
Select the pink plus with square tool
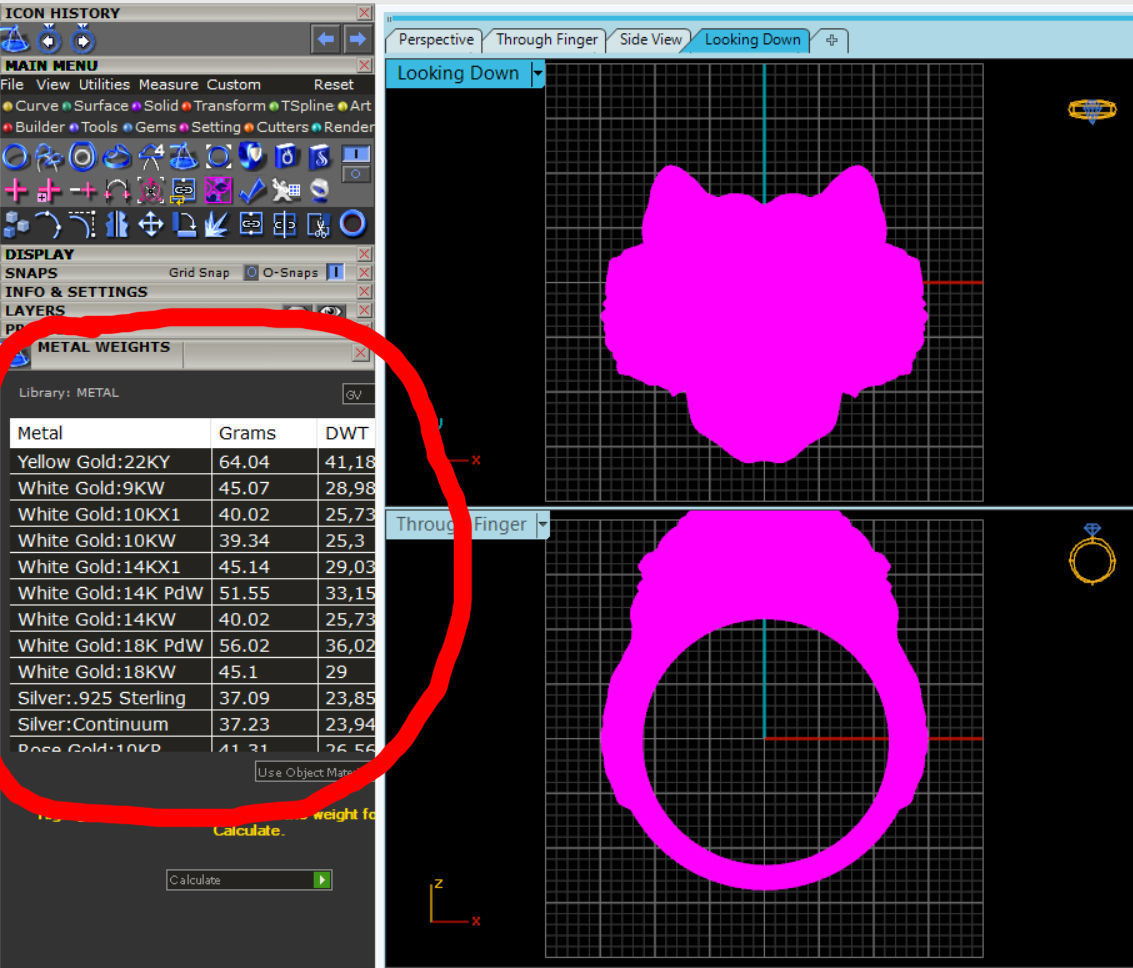click(48, 191)
